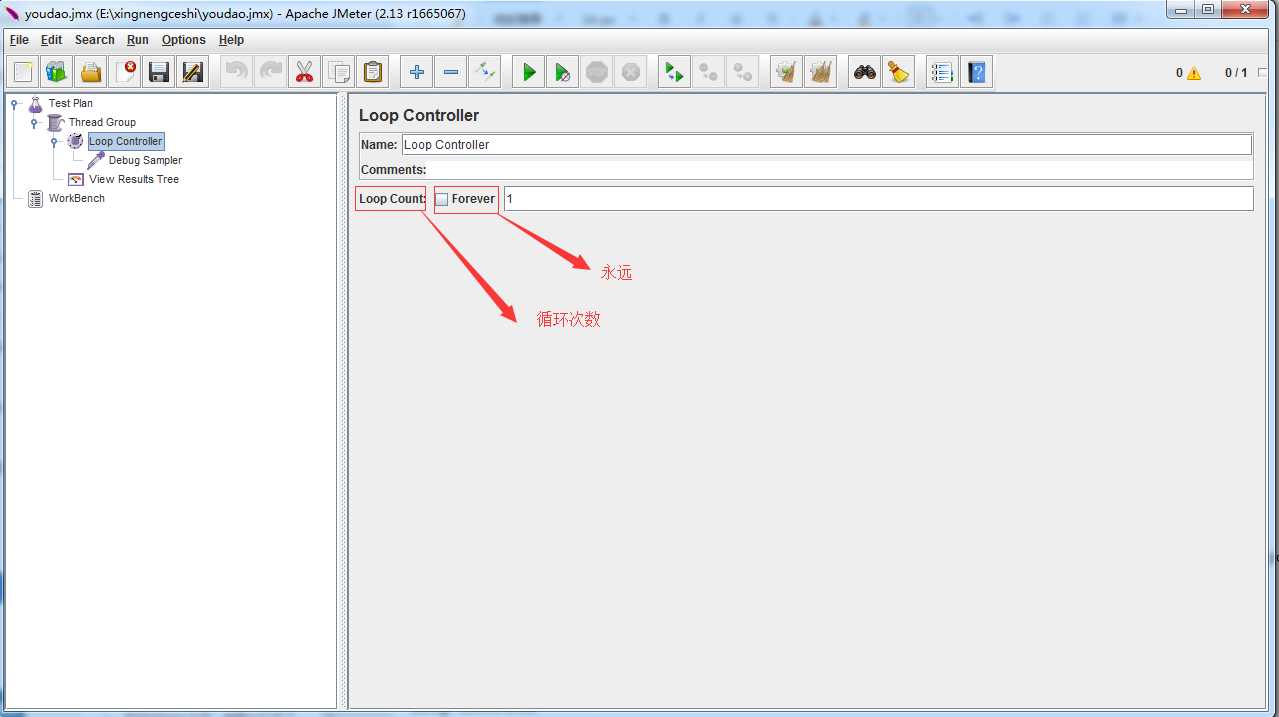1279x717 pixels.
Task: Open the Edit menu
Action: 51,40
